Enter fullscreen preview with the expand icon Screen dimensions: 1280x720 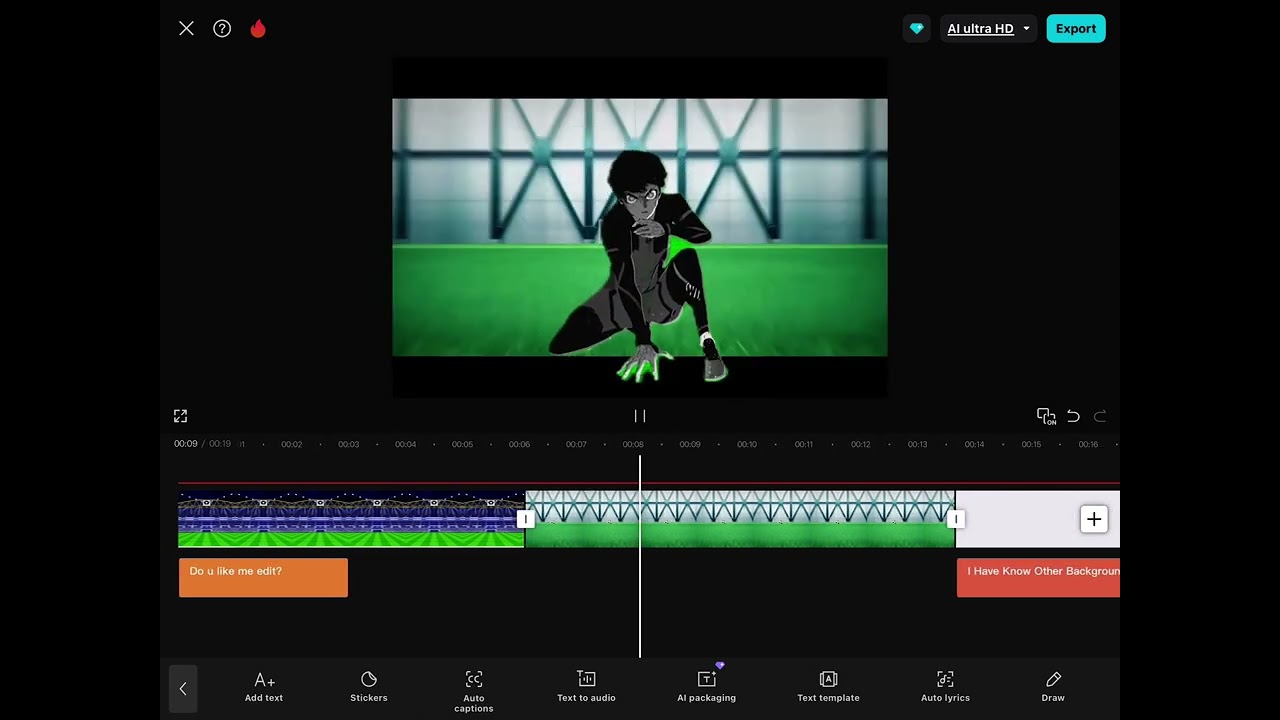(x=180, y=416)
